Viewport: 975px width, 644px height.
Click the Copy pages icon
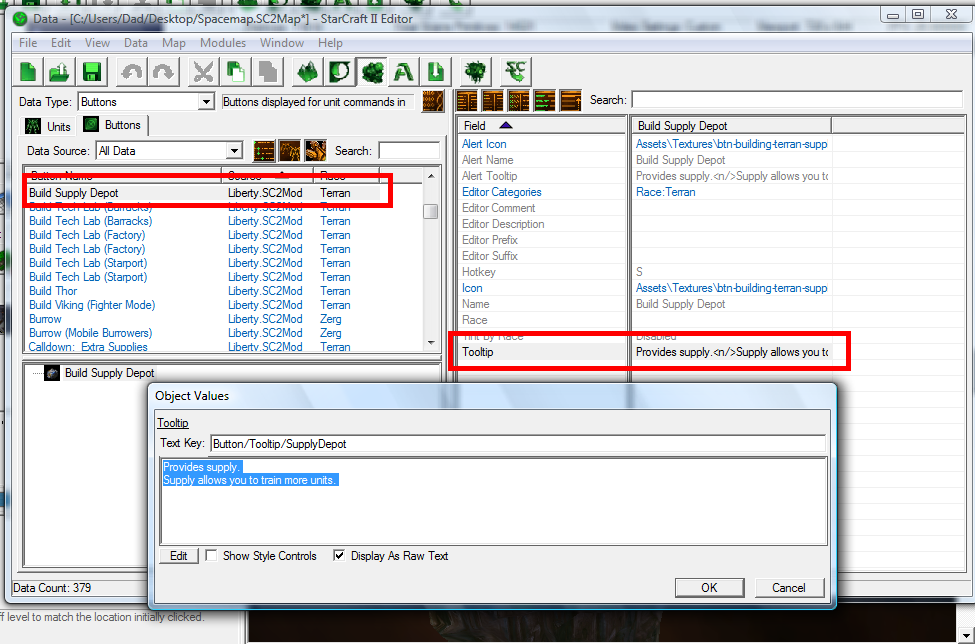pos(235,72)
